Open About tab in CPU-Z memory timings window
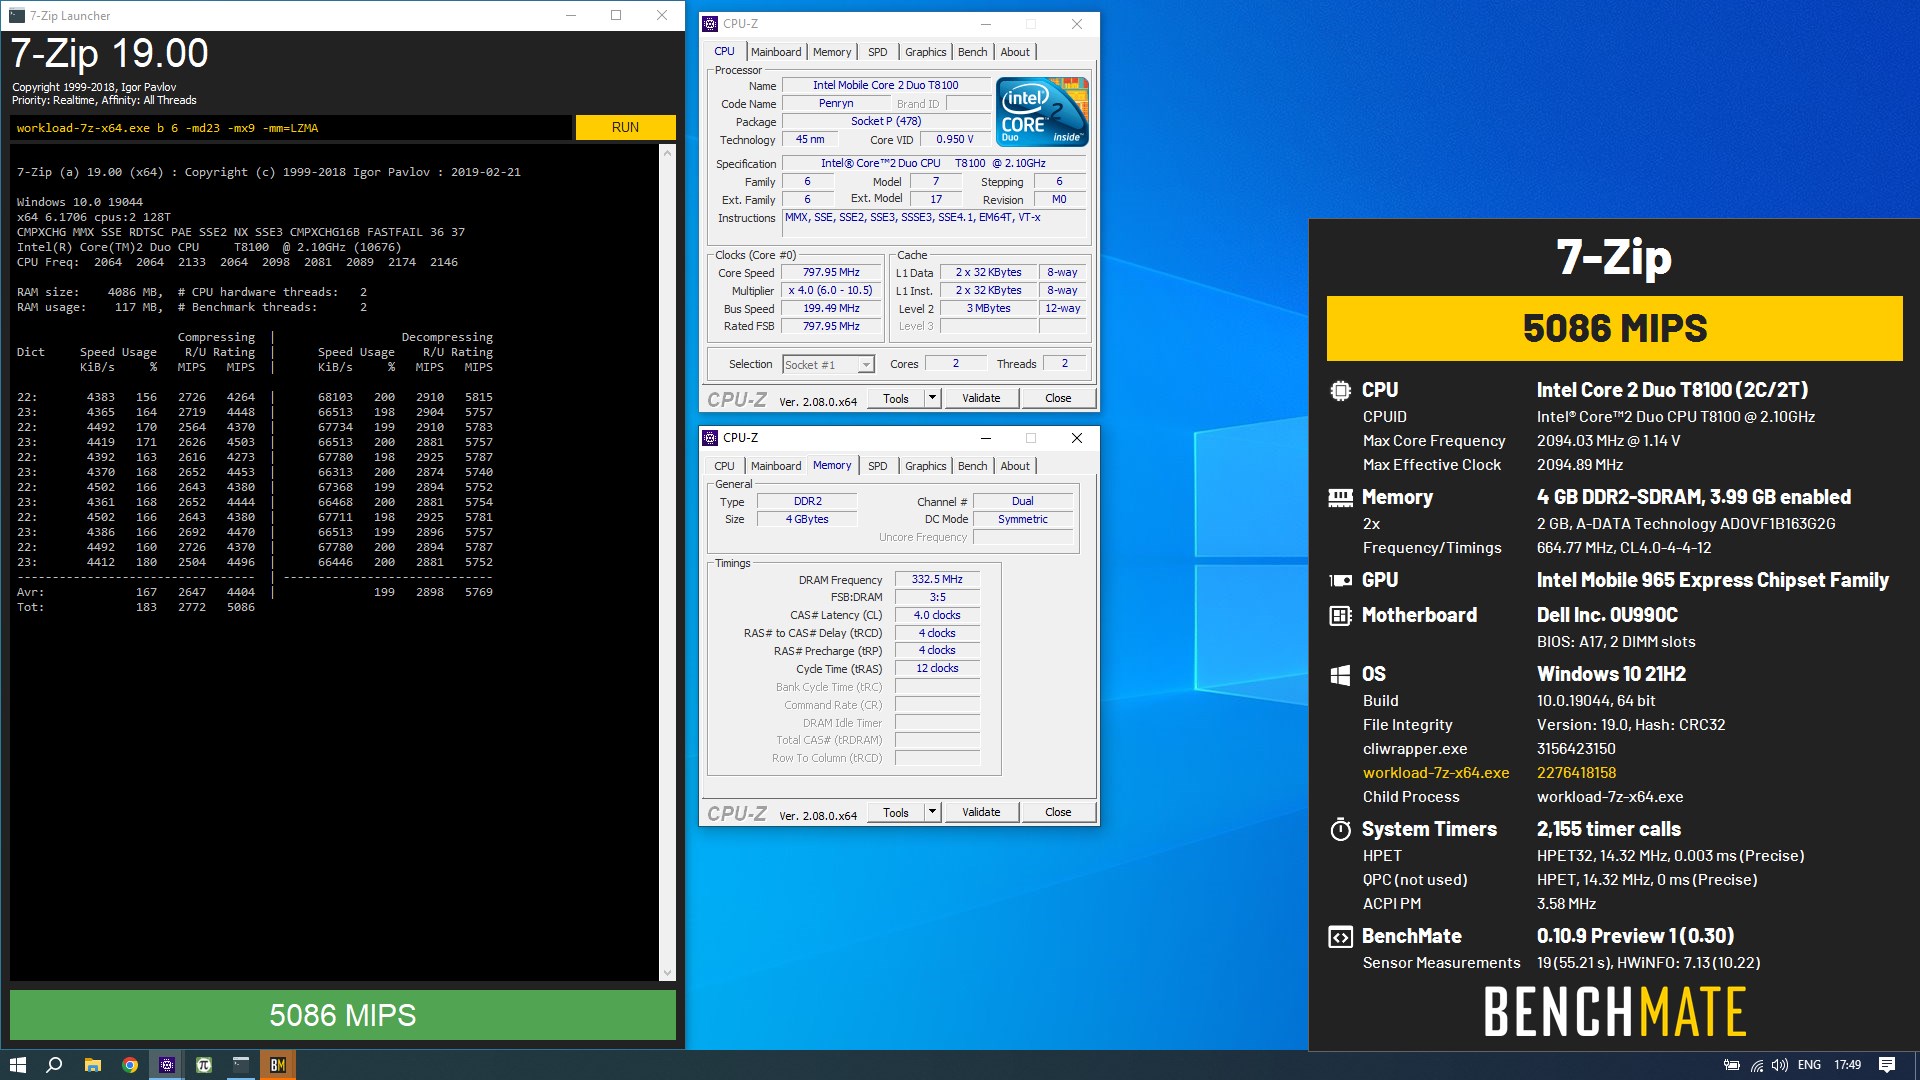 pos(1015,466)
